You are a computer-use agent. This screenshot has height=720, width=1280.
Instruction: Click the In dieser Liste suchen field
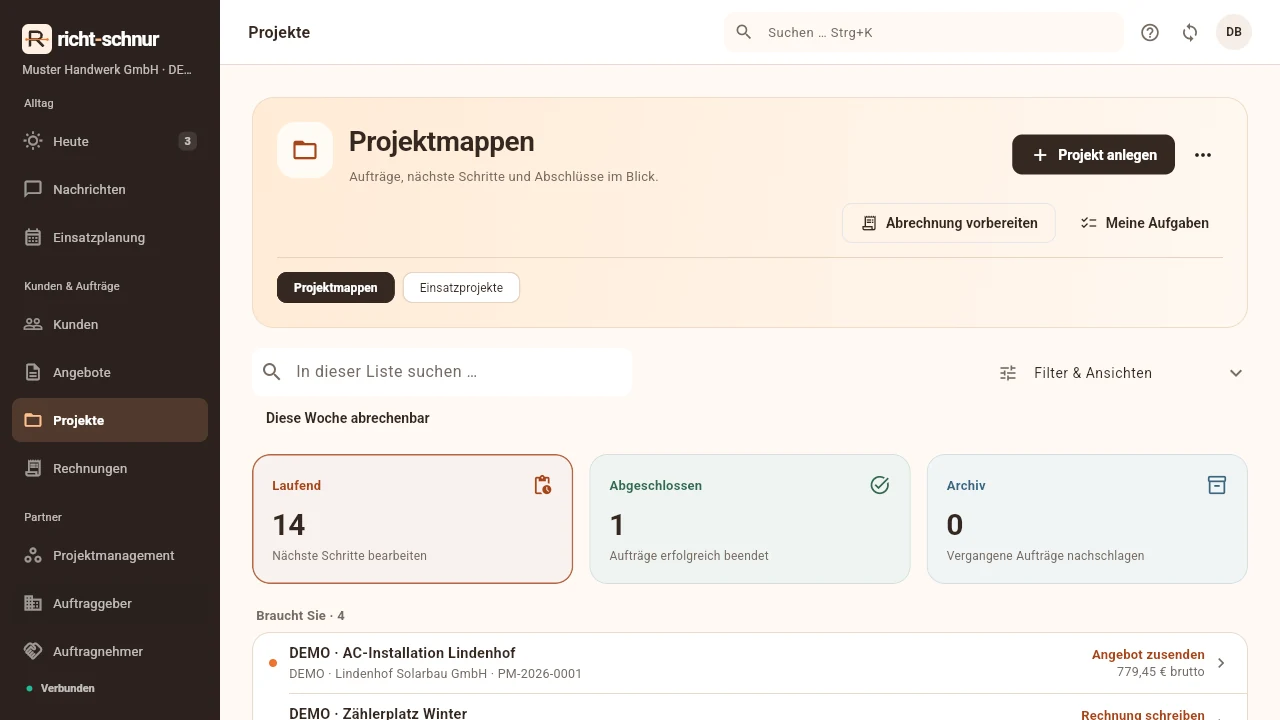point(442,372)
